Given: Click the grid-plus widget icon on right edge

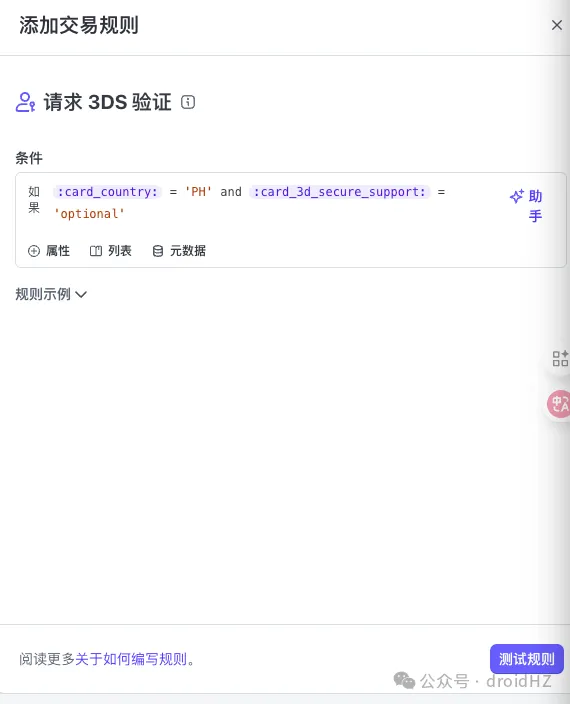Looking at the screenshot, I should (x=560, y=359).
